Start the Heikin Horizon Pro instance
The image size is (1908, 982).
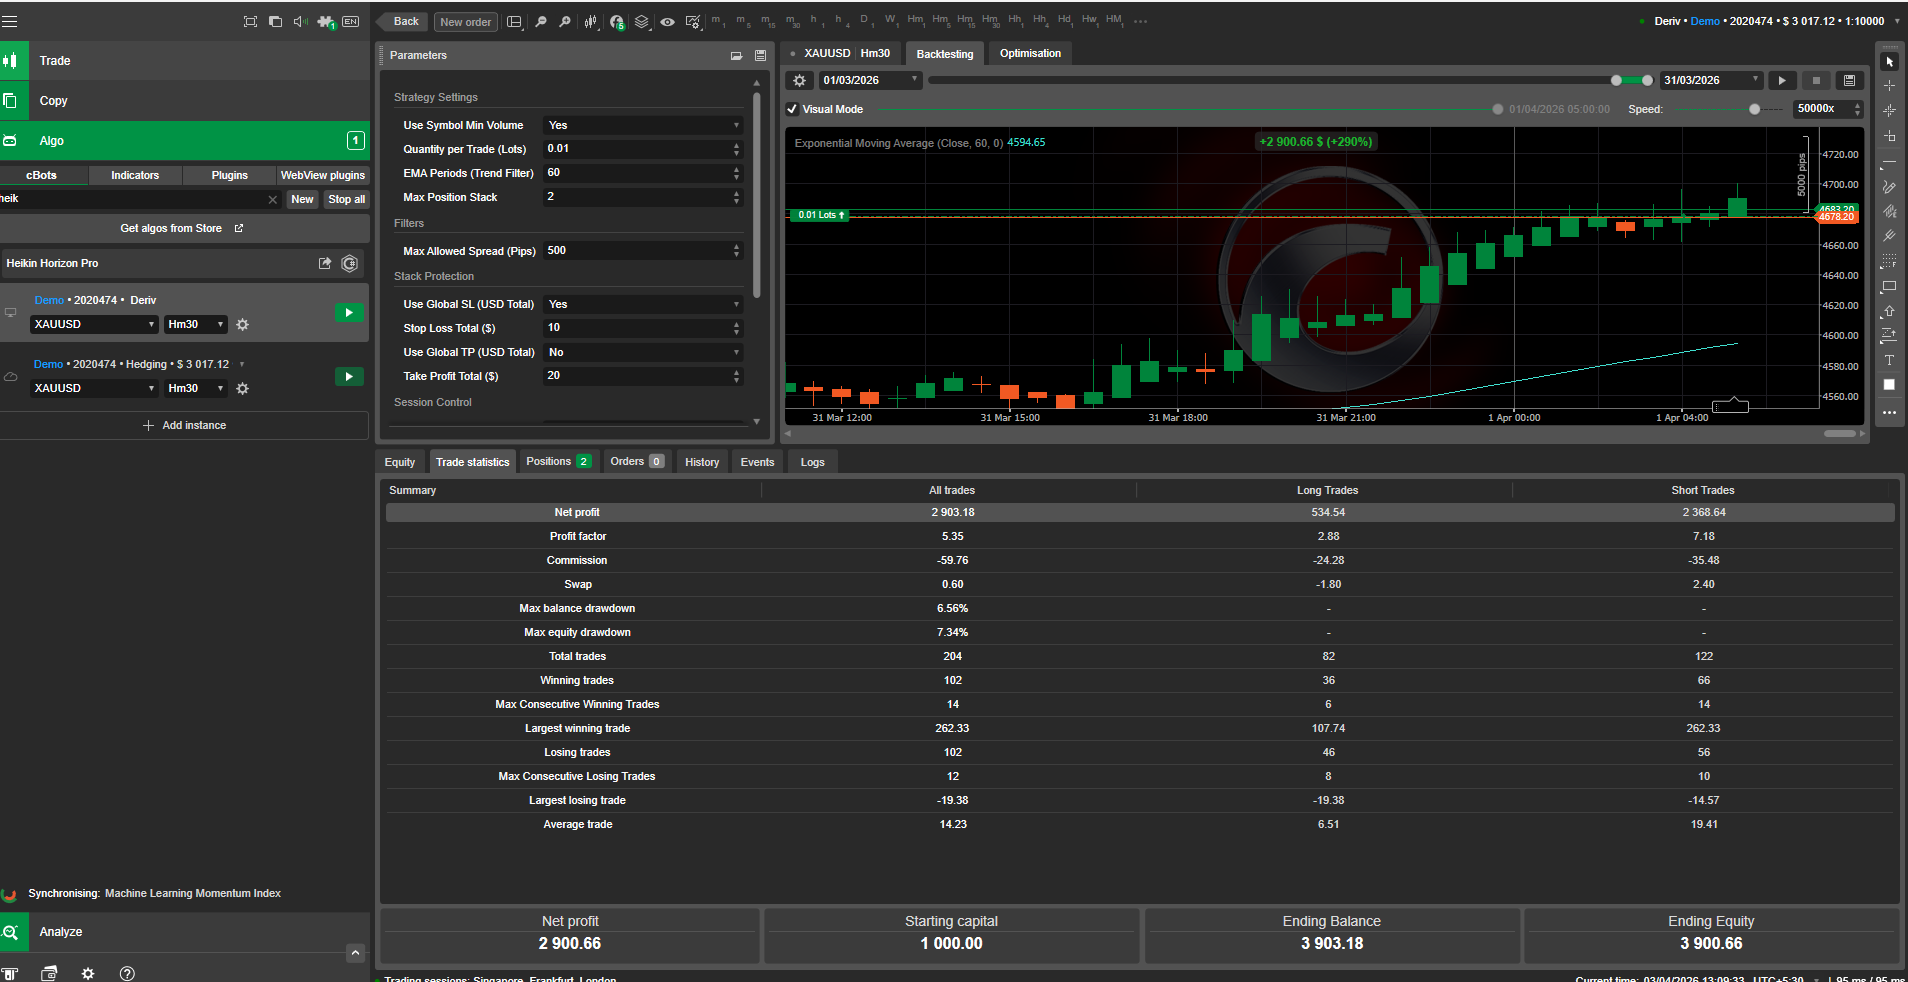tap(349, 312)
